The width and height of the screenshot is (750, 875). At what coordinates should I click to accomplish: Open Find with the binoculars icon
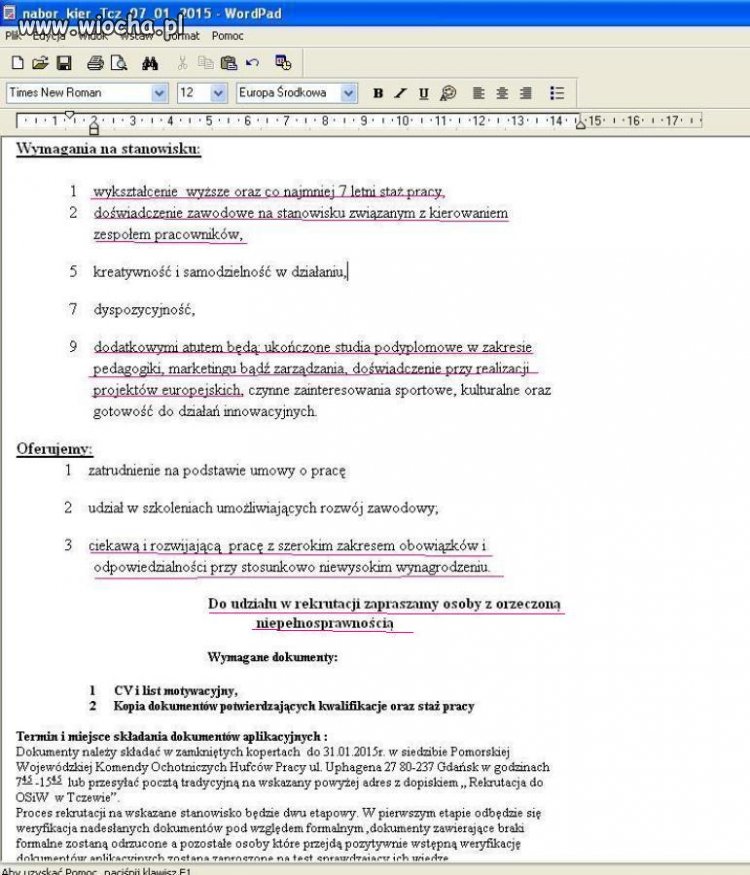tap(150, 63)
